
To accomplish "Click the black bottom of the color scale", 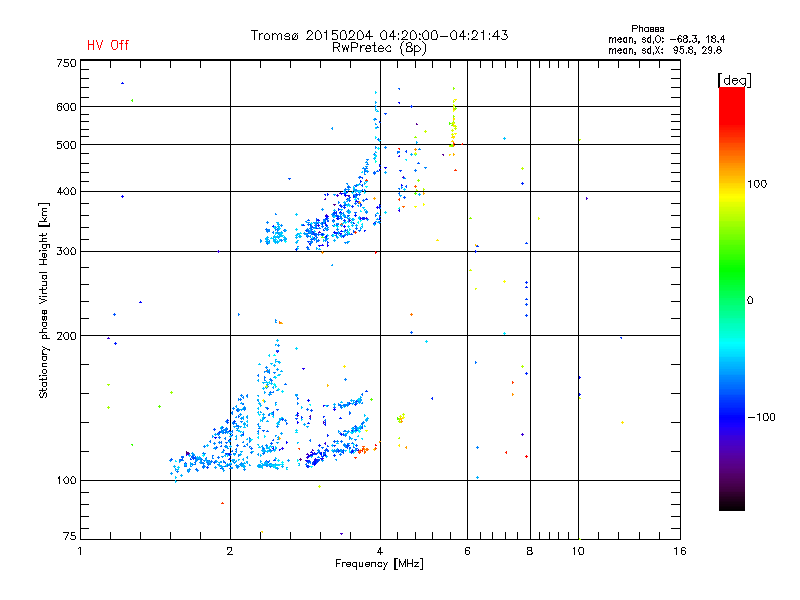I will tap(732, 503).
